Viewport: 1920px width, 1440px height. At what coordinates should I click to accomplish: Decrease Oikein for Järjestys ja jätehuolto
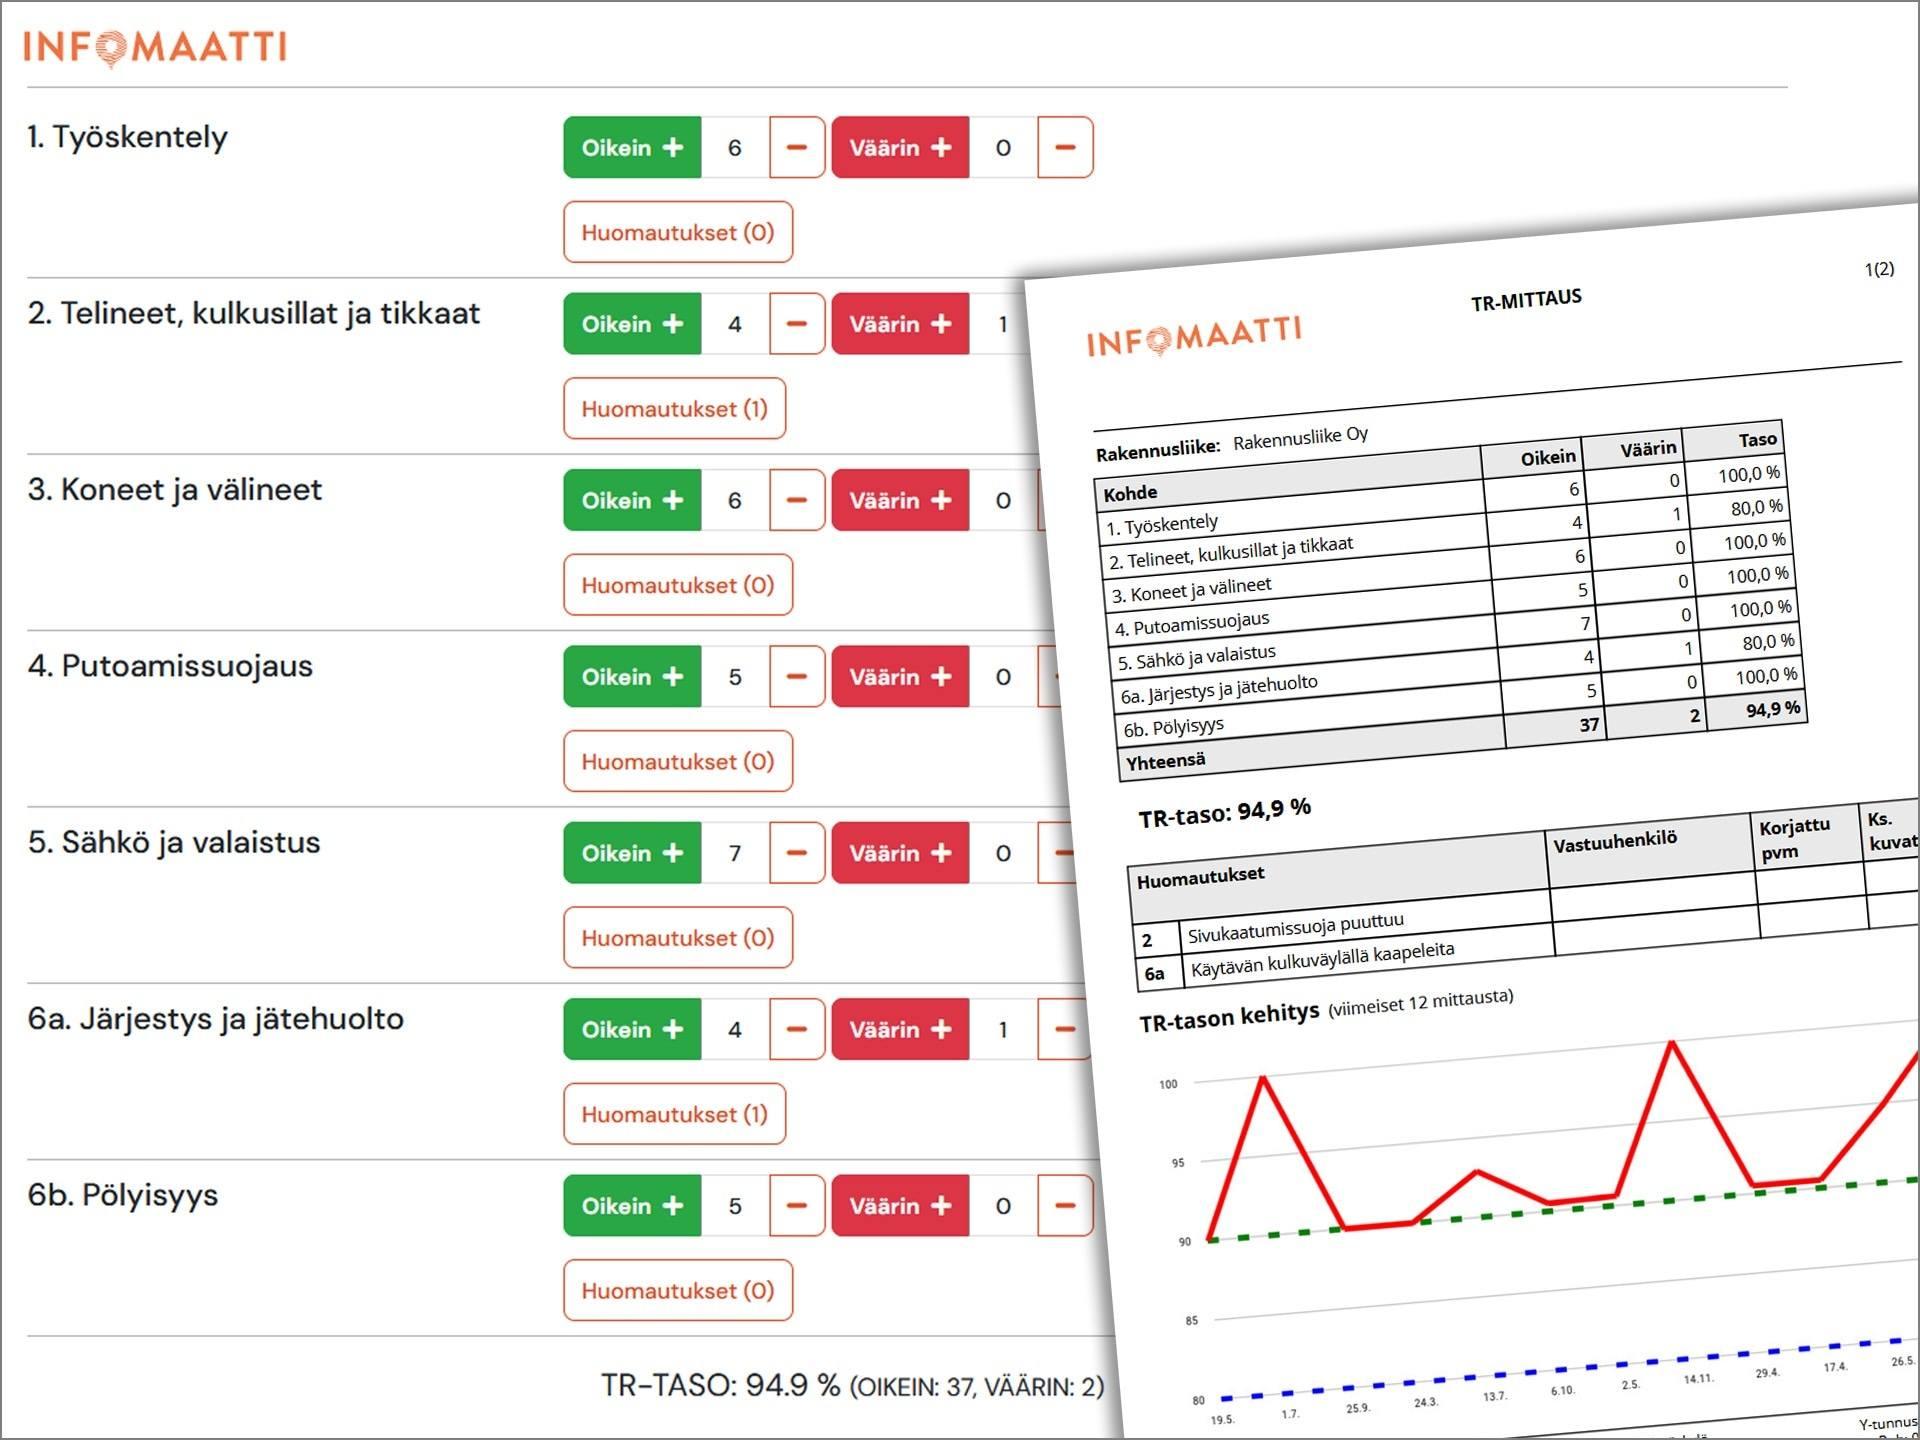[x=797, y=1029]
